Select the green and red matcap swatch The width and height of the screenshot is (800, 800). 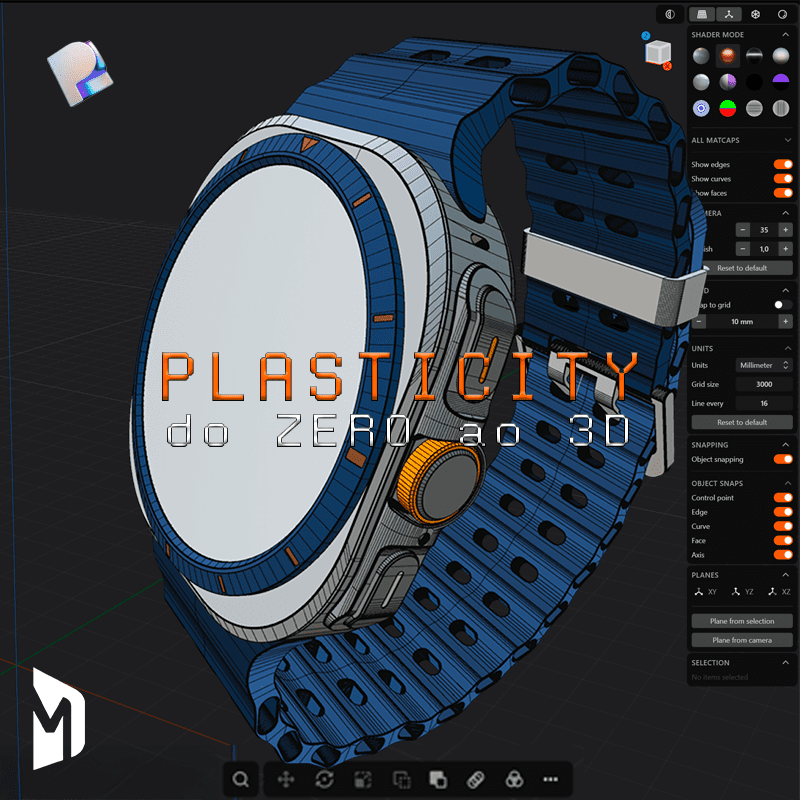click(x=729, y=108)
